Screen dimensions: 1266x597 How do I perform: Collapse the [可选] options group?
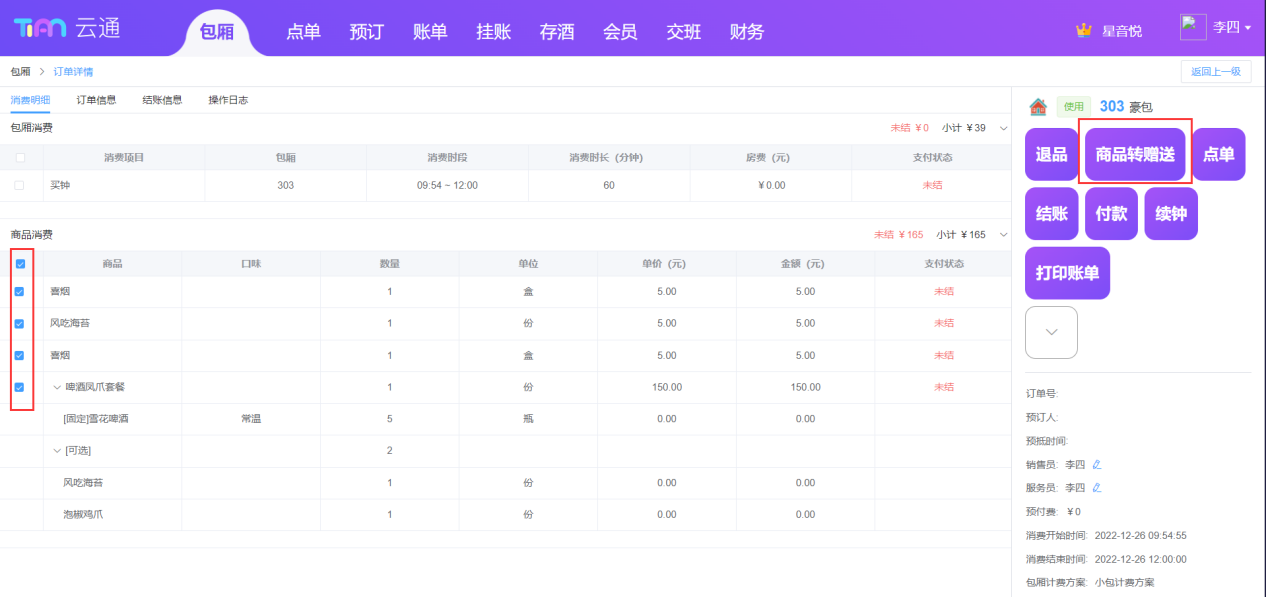[x=57, y=451]
